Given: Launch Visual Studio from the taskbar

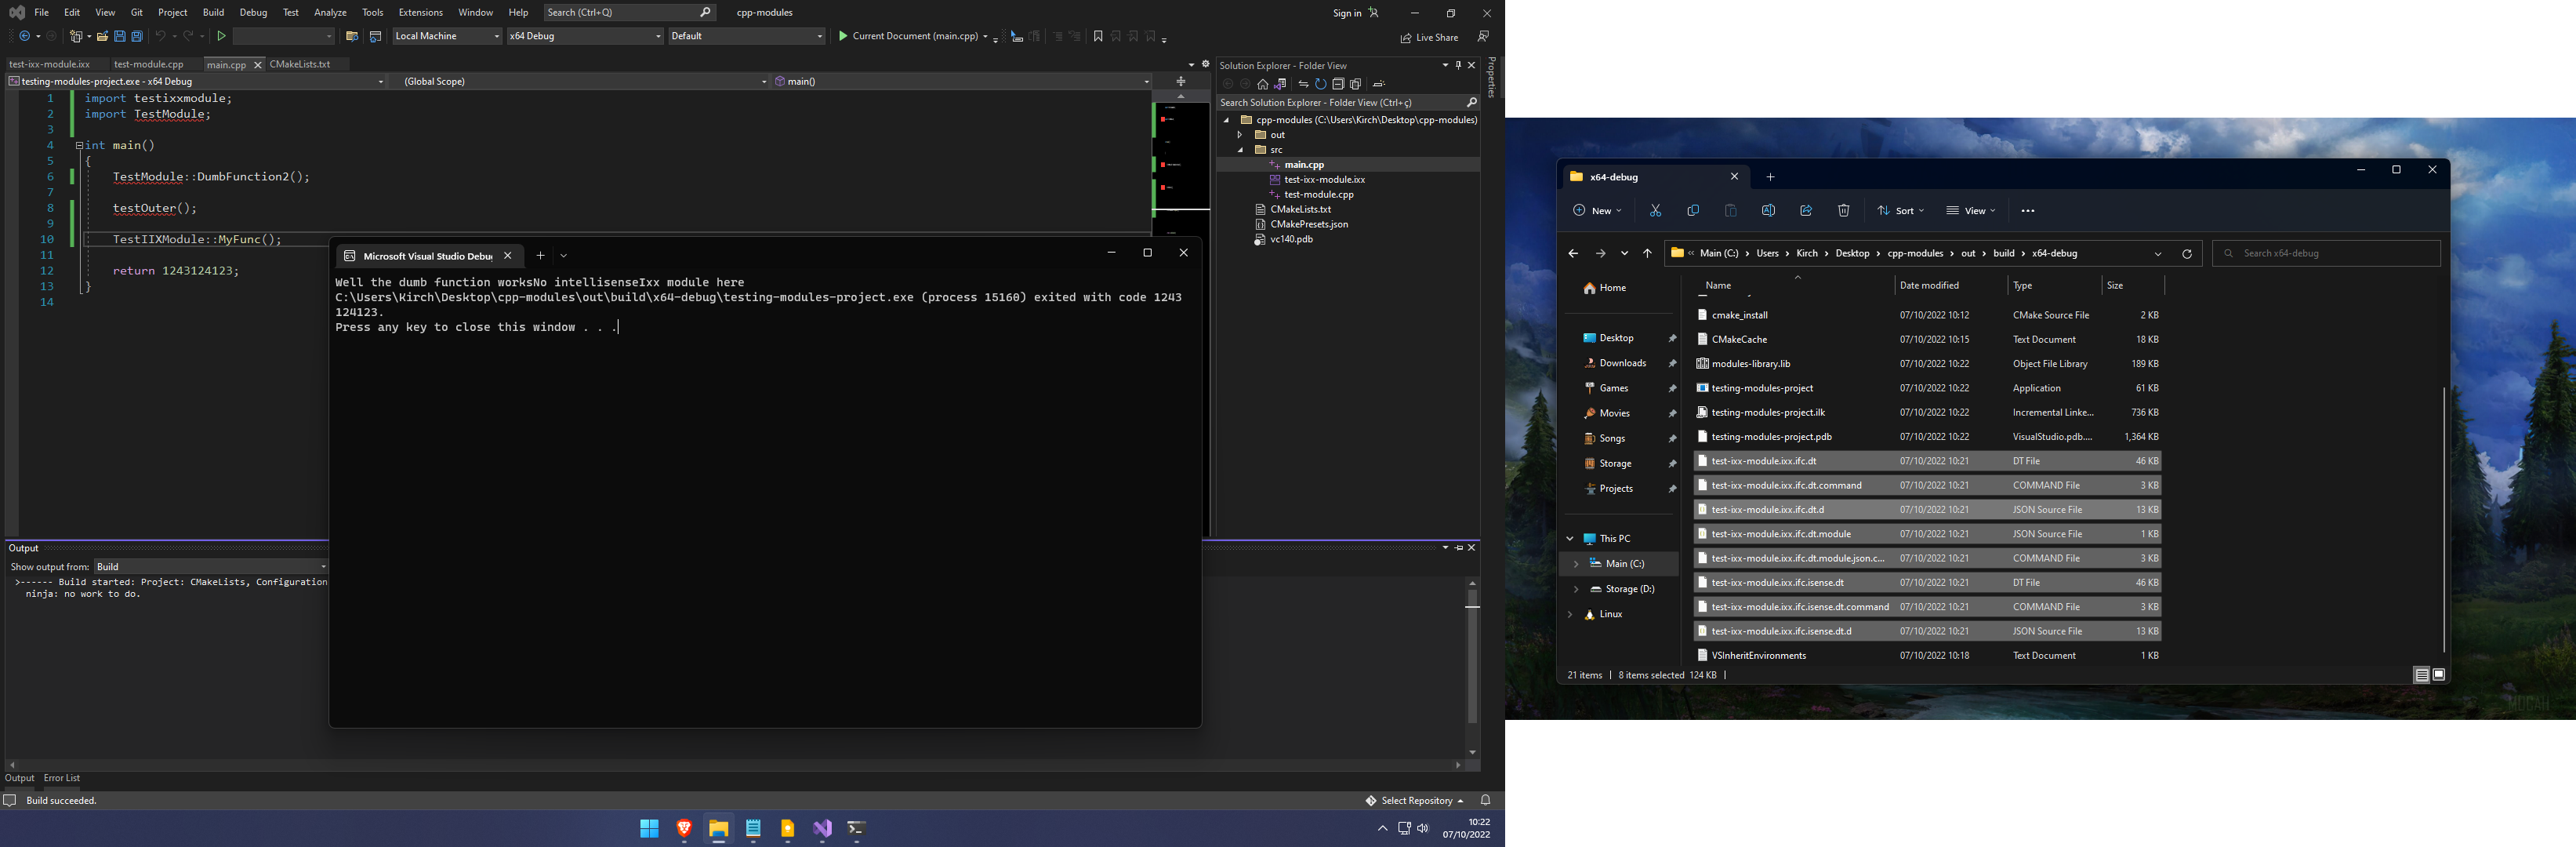Looking at the screenshot, I should (822, 829).
